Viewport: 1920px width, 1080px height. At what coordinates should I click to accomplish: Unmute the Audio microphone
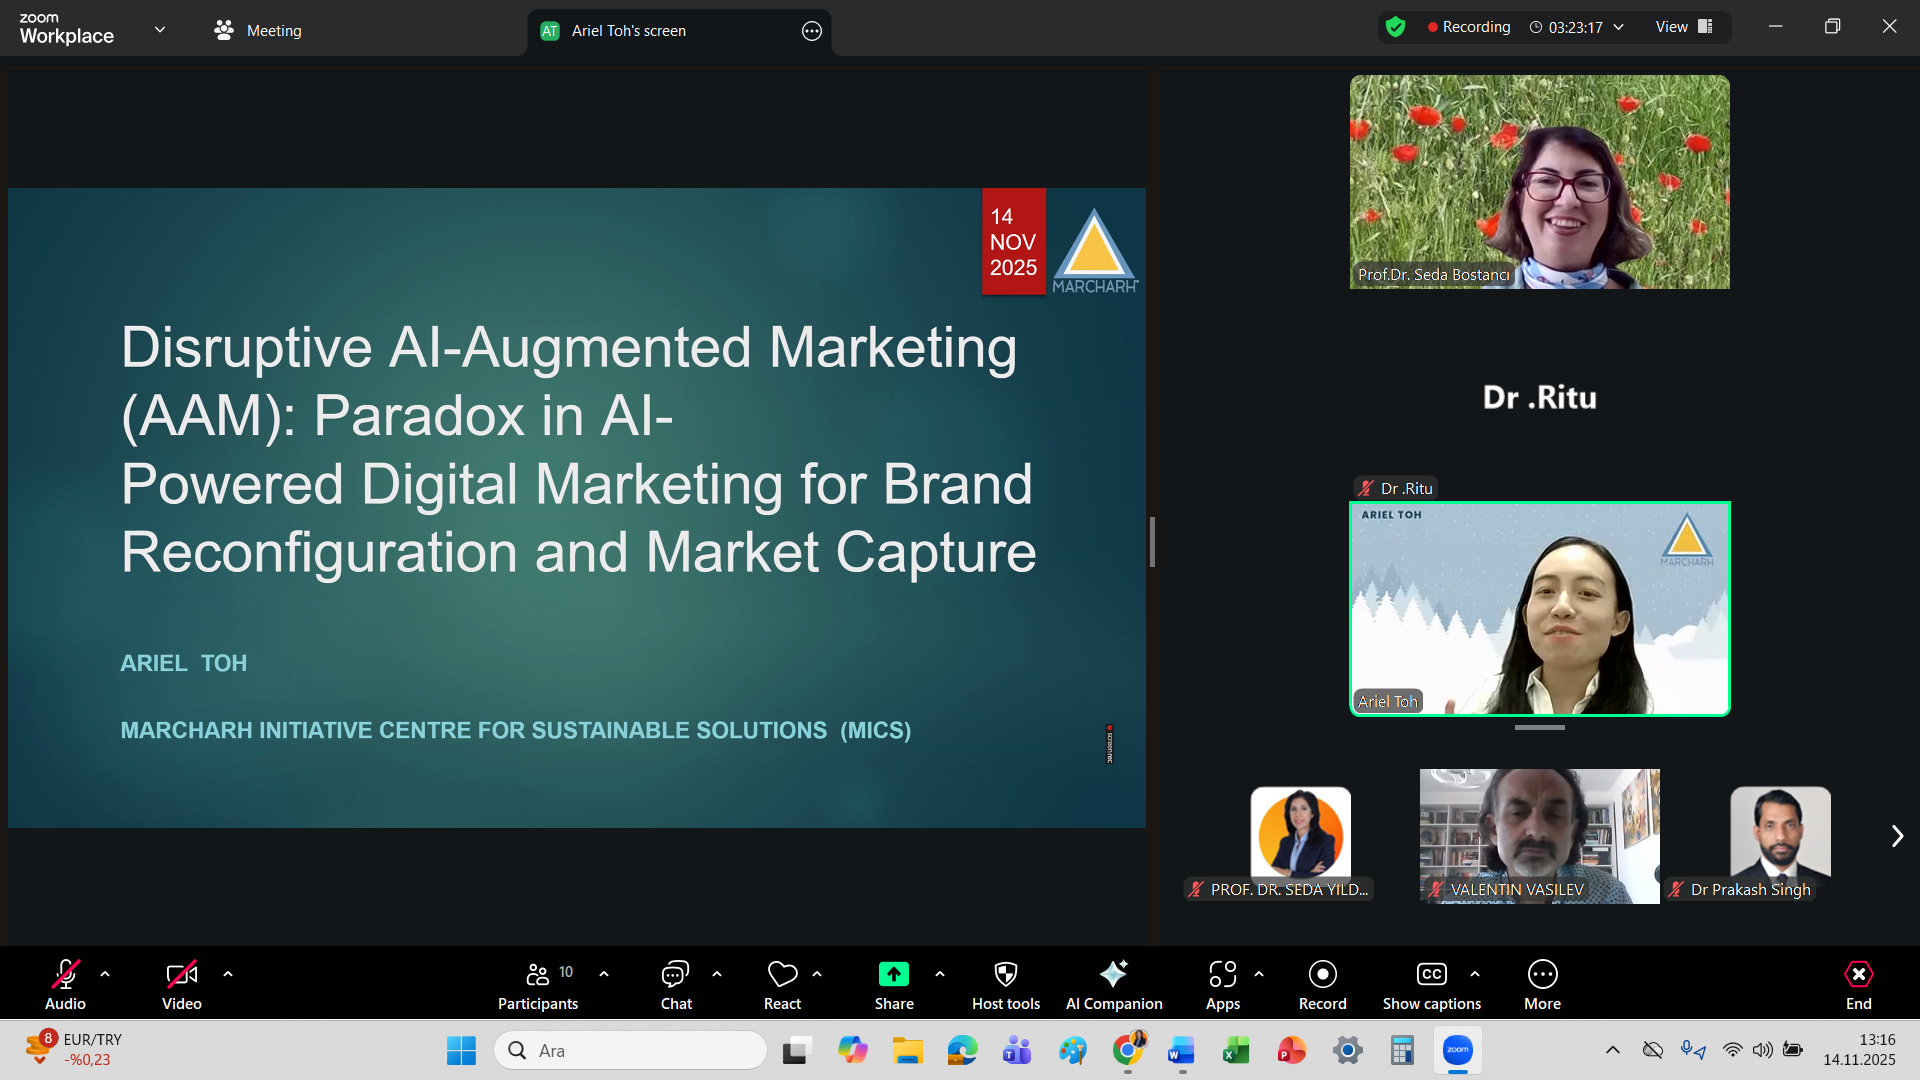(65, 974)
